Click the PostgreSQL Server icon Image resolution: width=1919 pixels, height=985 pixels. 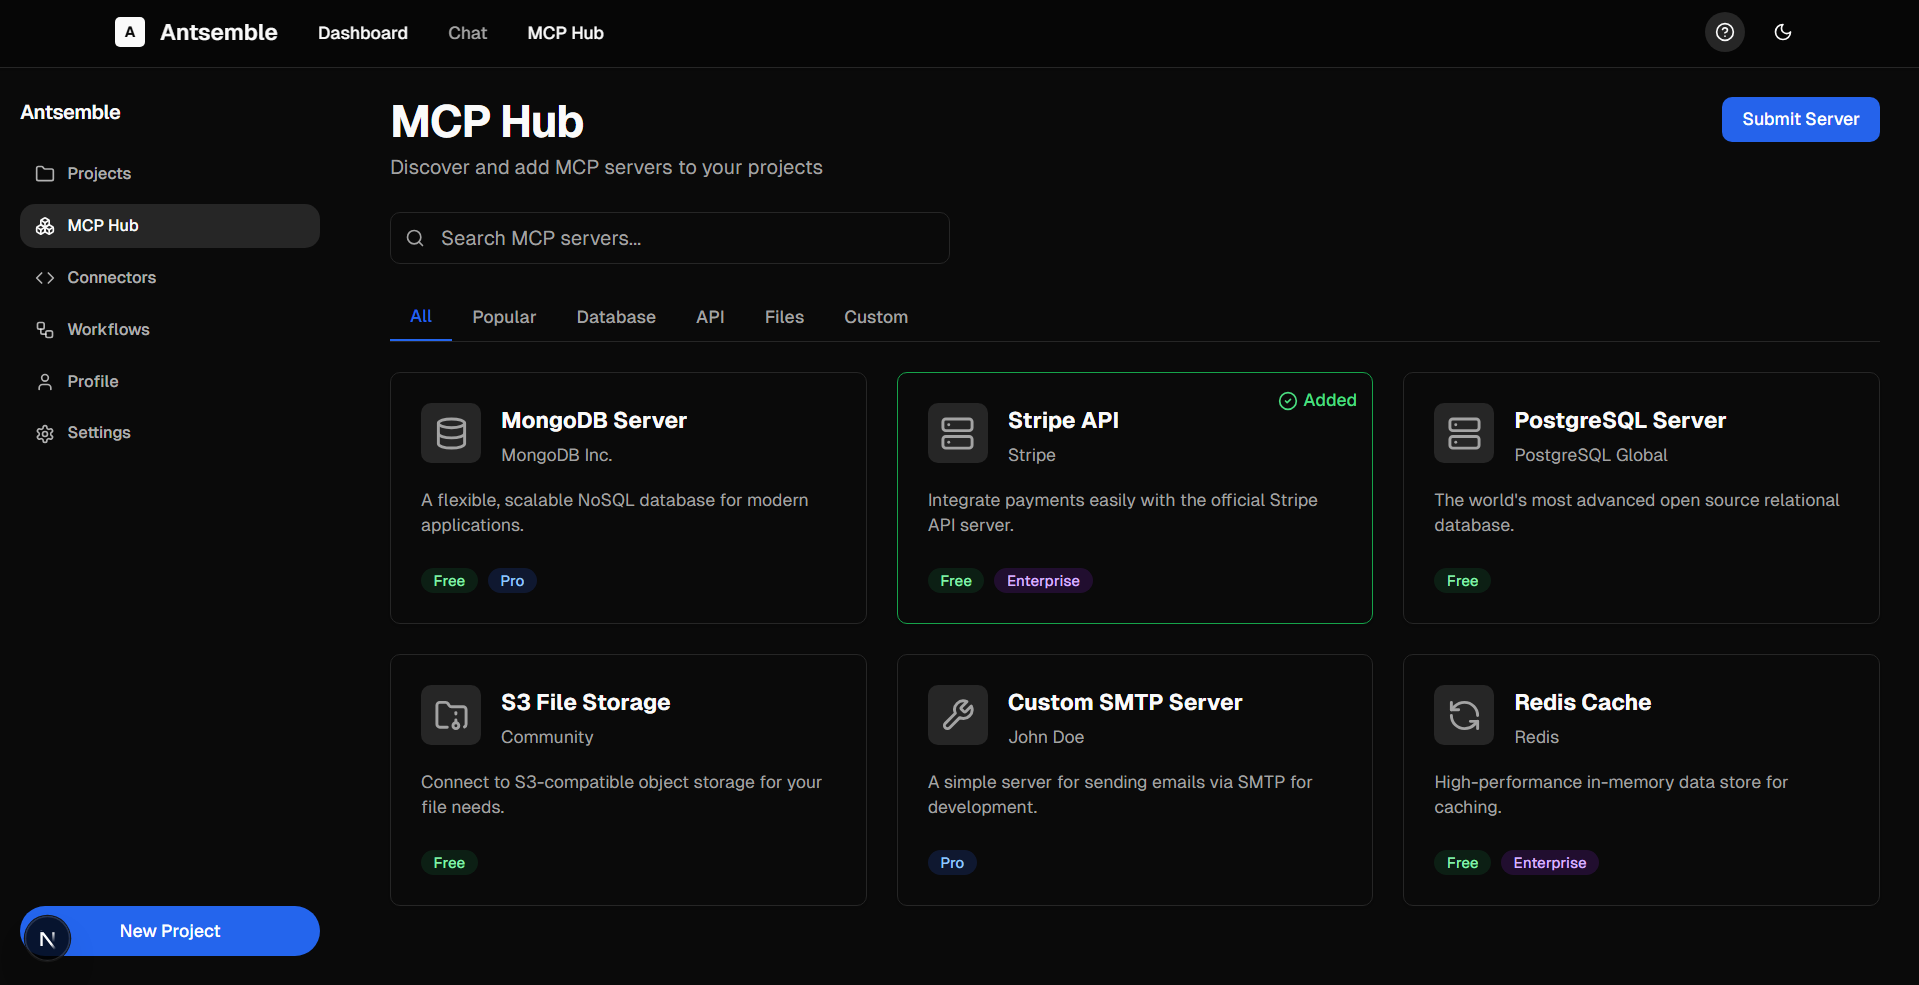click(x=1463, y=433)
